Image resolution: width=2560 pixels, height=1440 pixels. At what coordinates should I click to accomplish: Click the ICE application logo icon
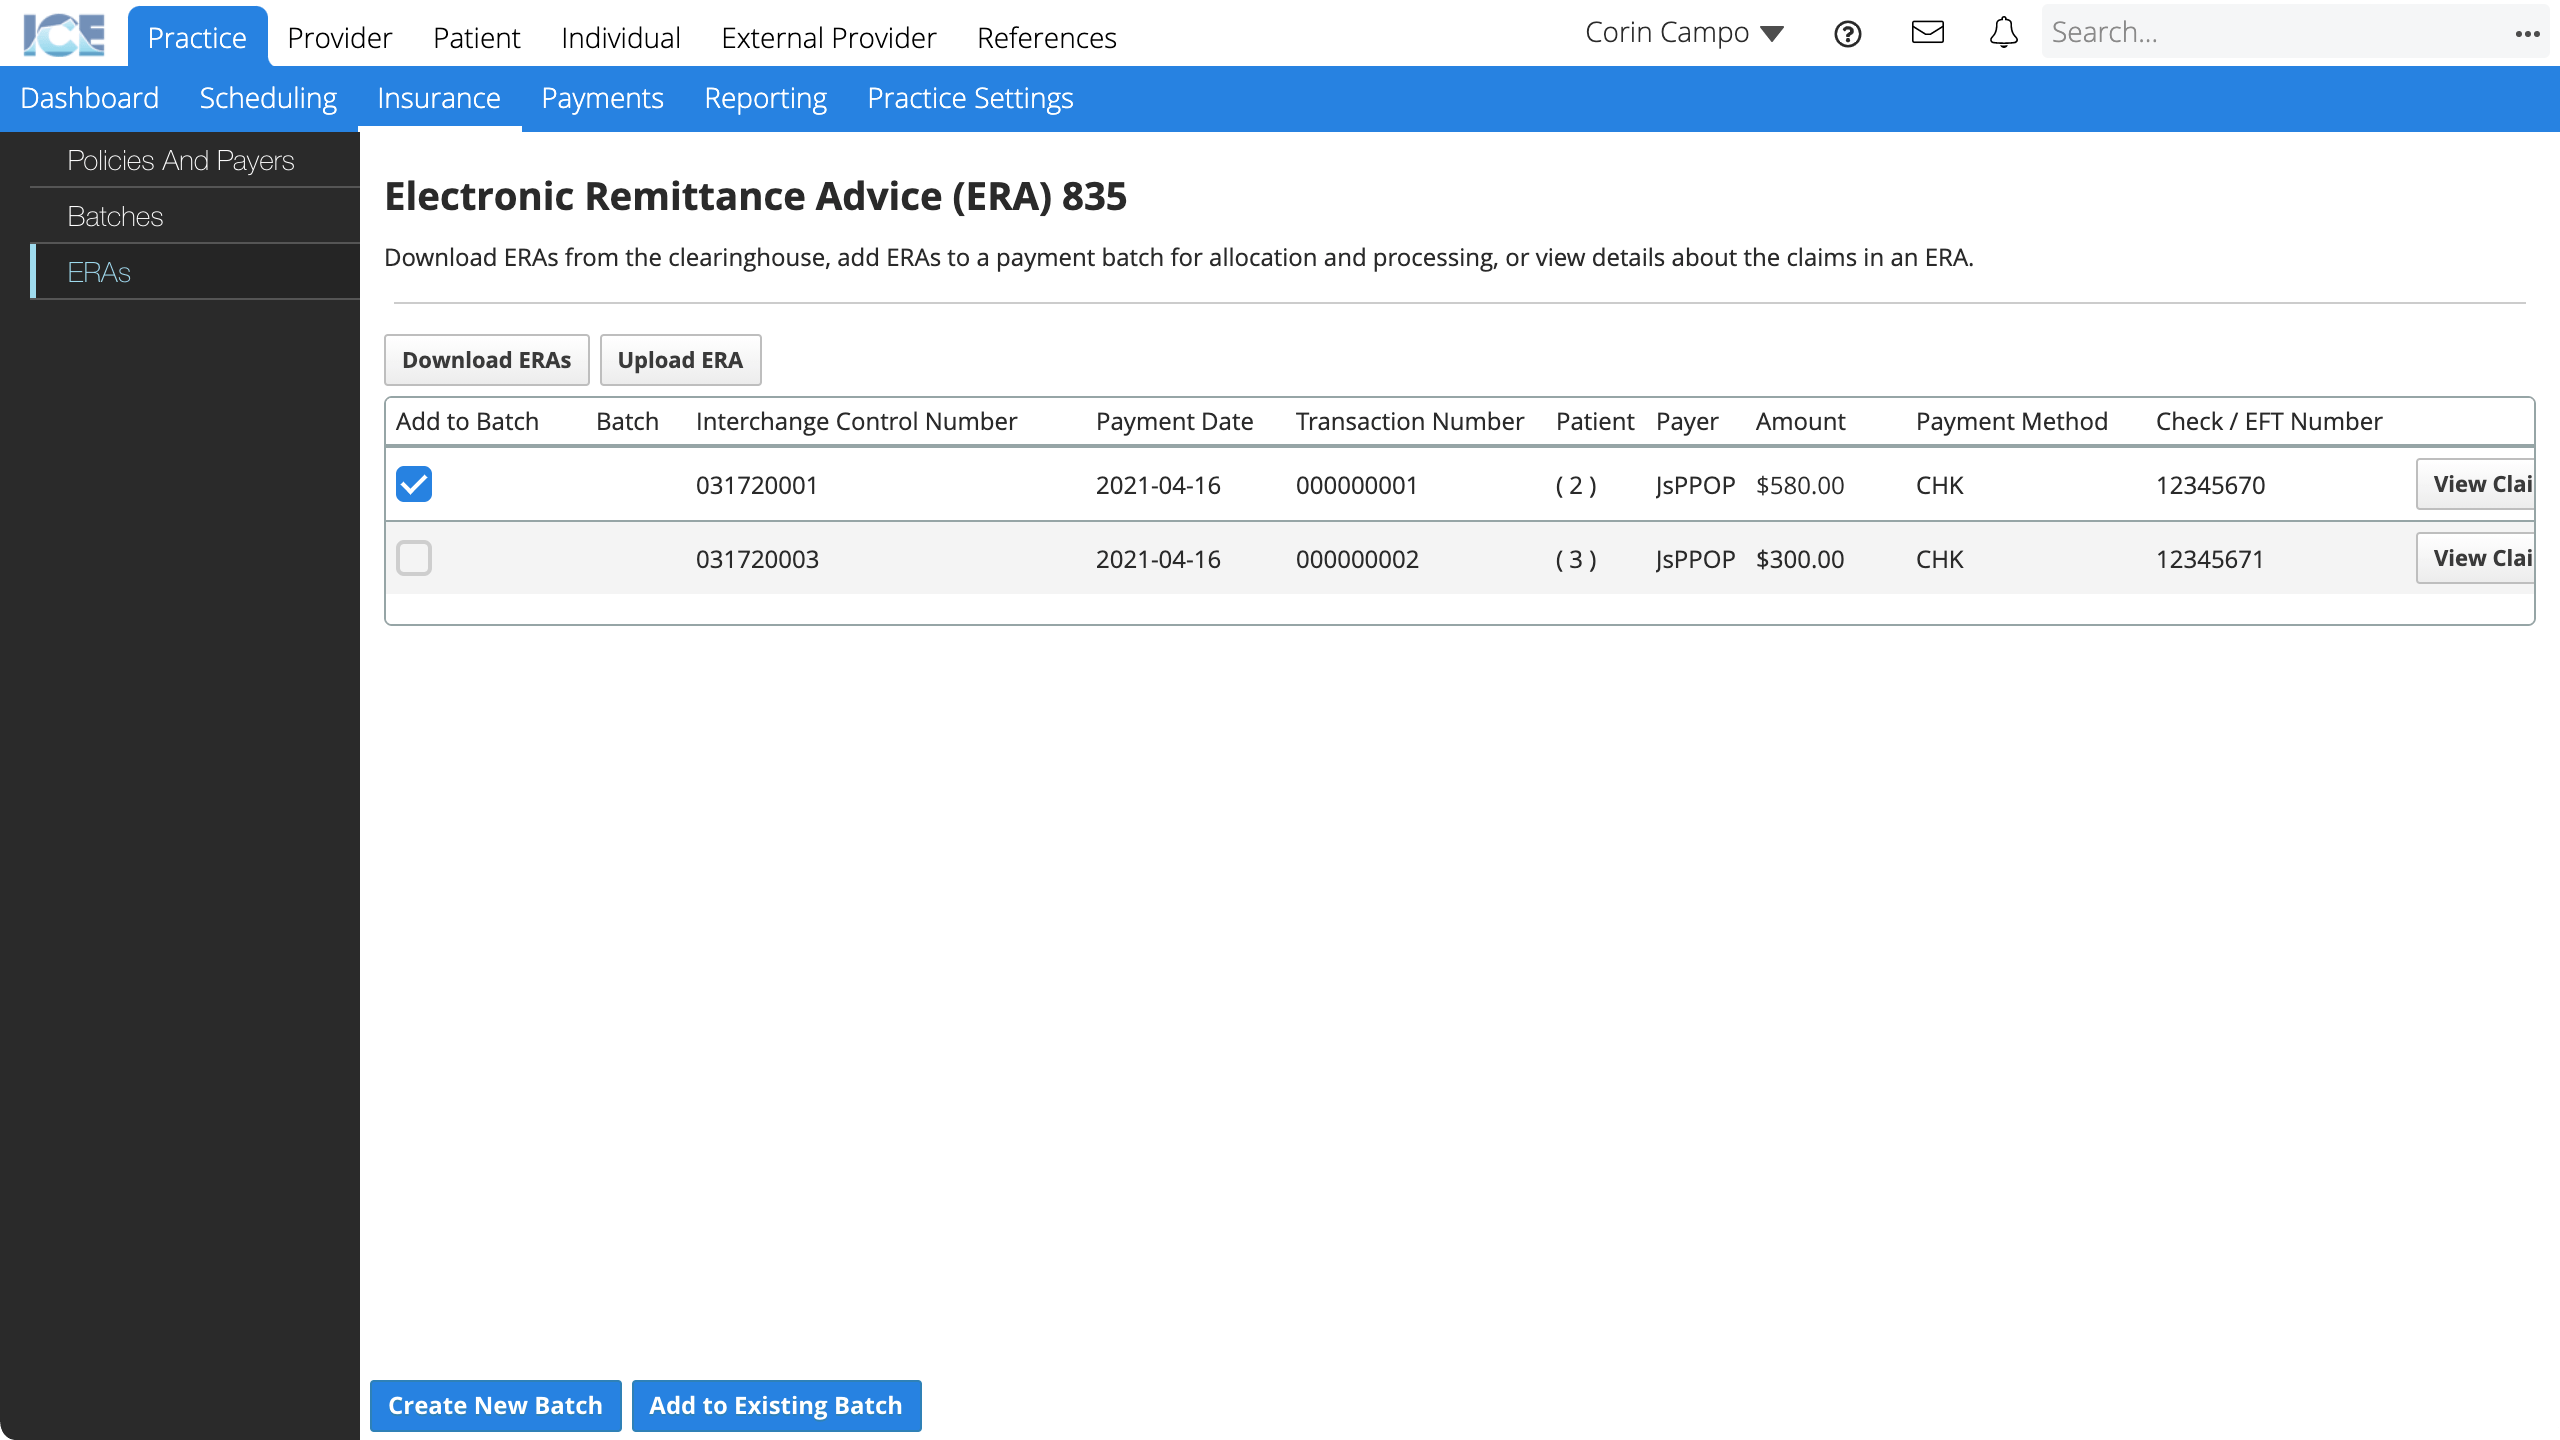pyautogui.click(x=63, y=33)
